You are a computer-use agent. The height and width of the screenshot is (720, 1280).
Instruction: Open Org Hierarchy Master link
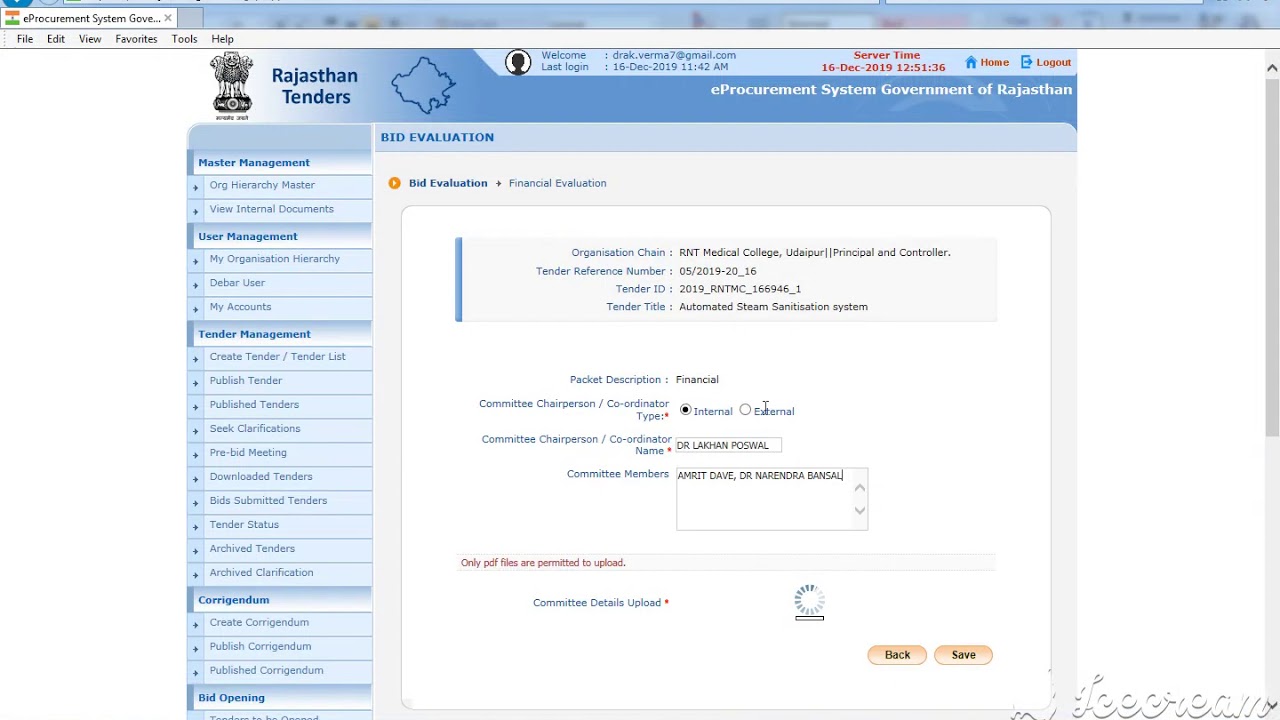click(x=262, y=185)
